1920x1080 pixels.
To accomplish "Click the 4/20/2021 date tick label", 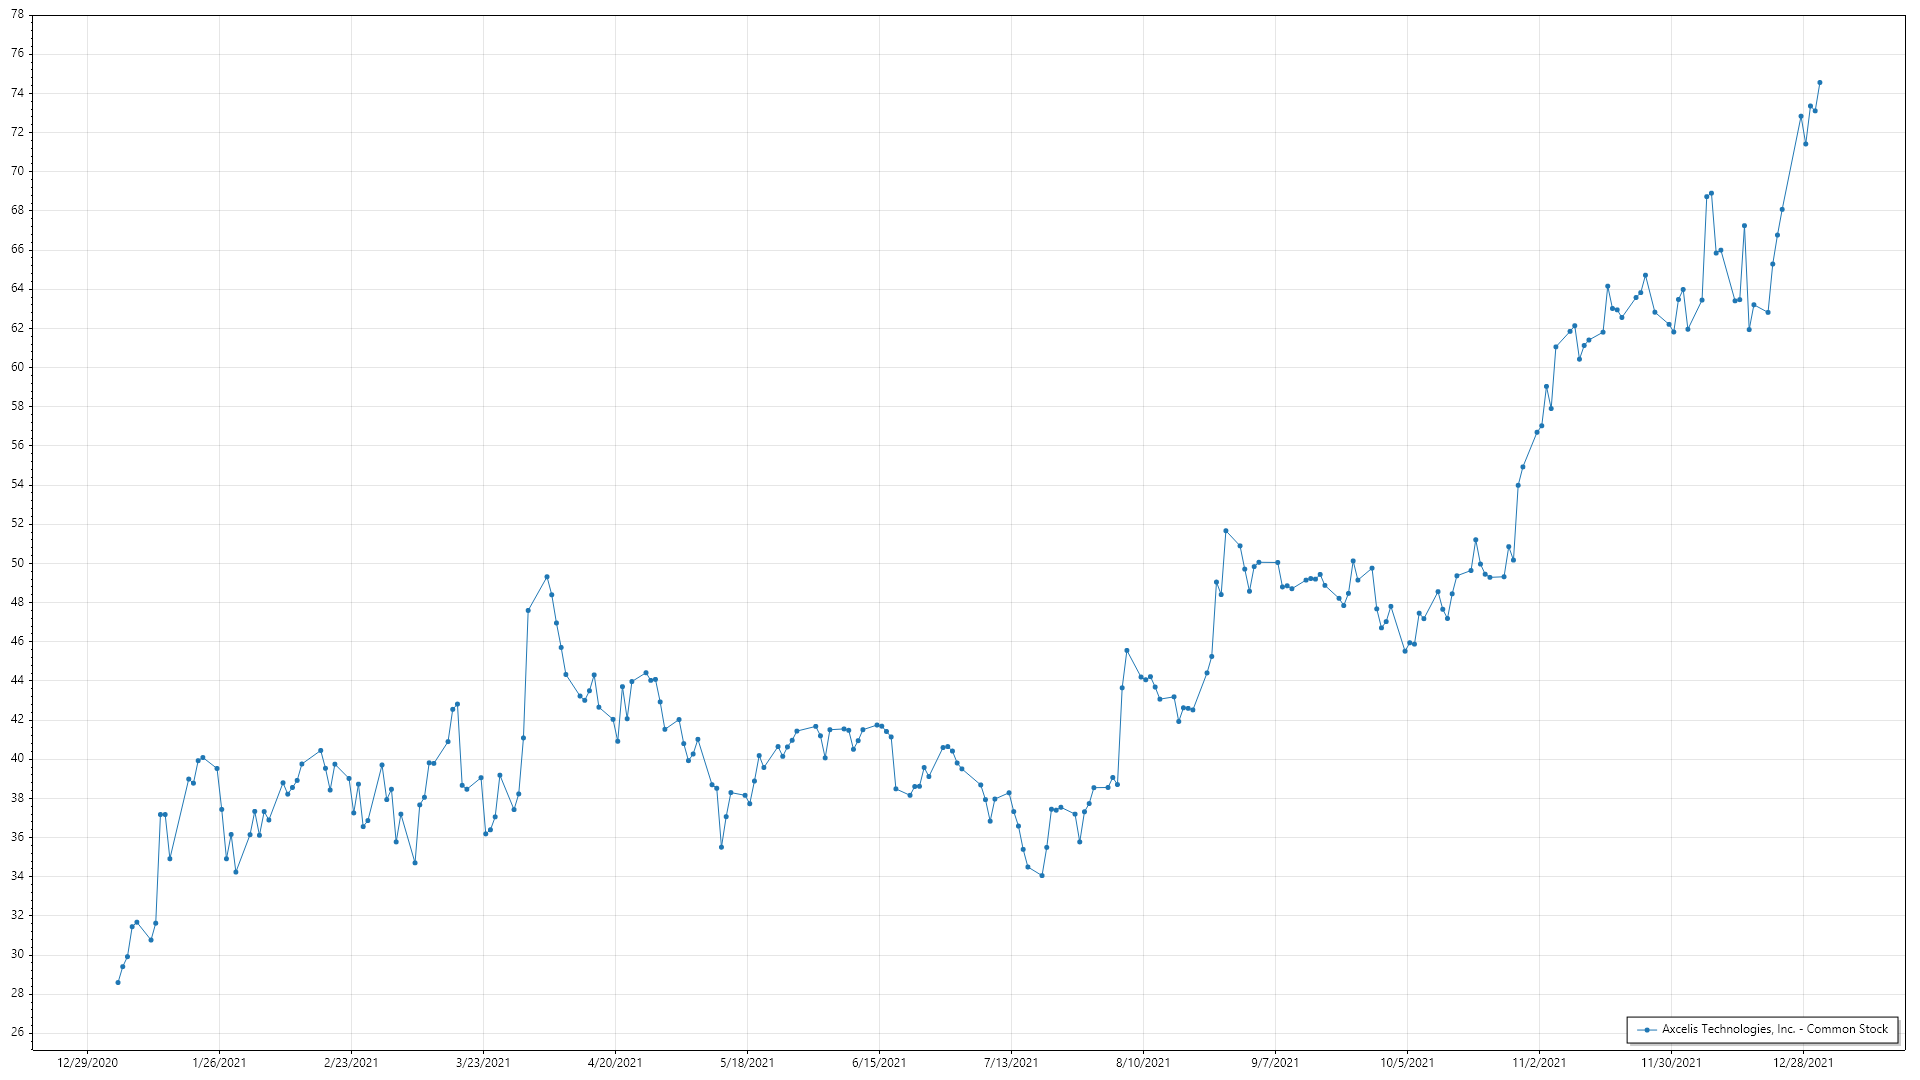I will (x=615, y=1063).
